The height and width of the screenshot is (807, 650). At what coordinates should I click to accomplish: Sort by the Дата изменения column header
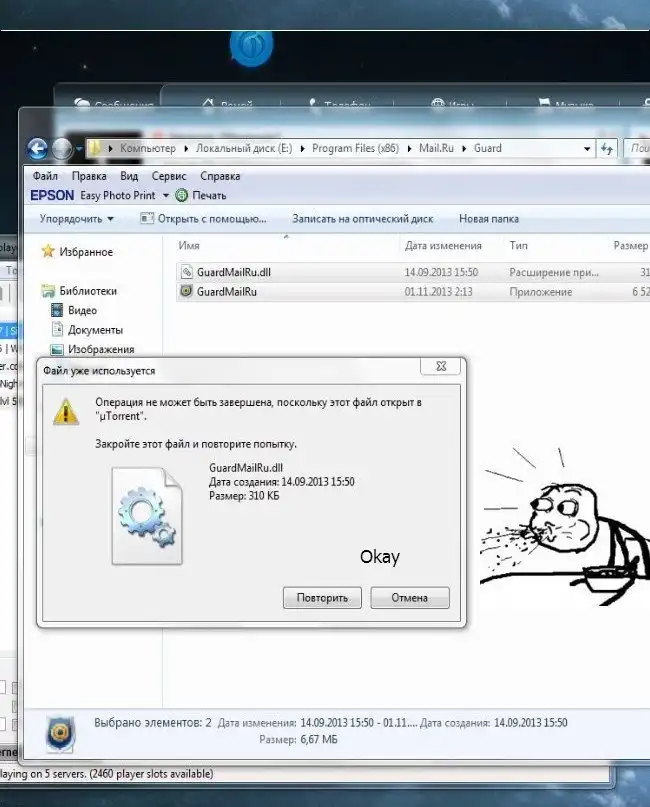coord(443,246)
